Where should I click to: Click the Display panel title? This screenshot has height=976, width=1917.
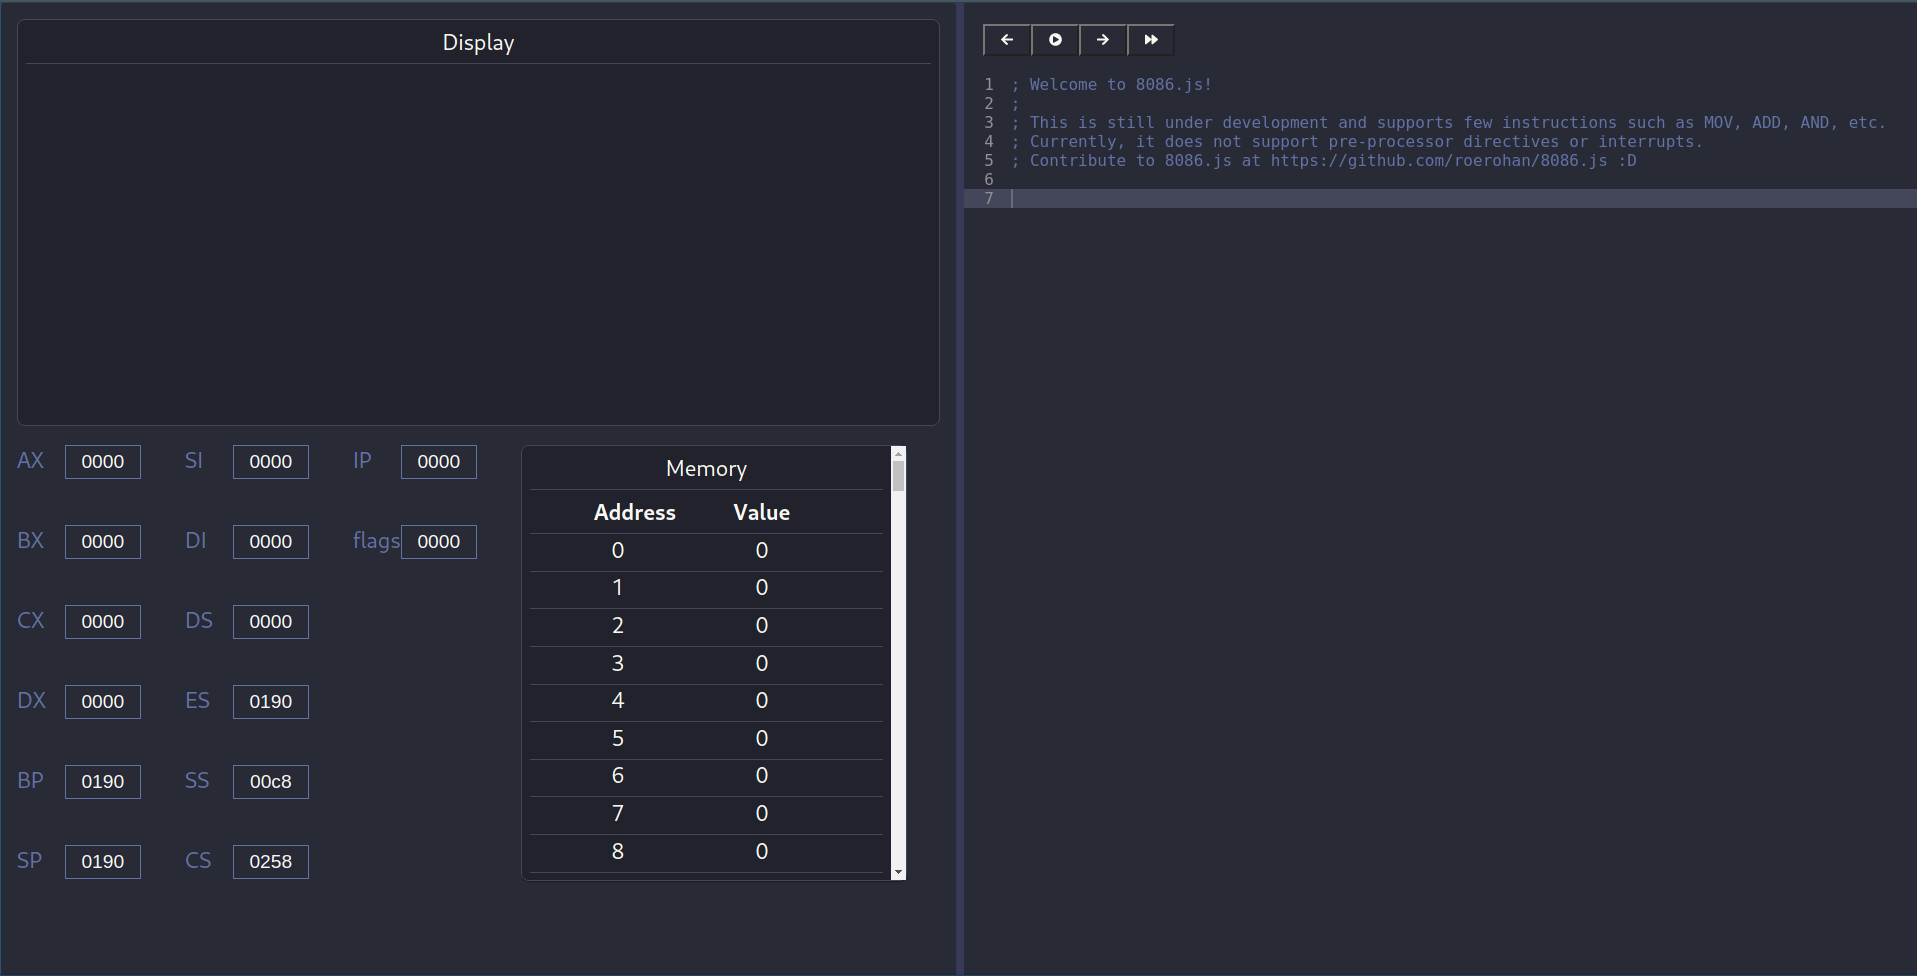coord(478,43)
